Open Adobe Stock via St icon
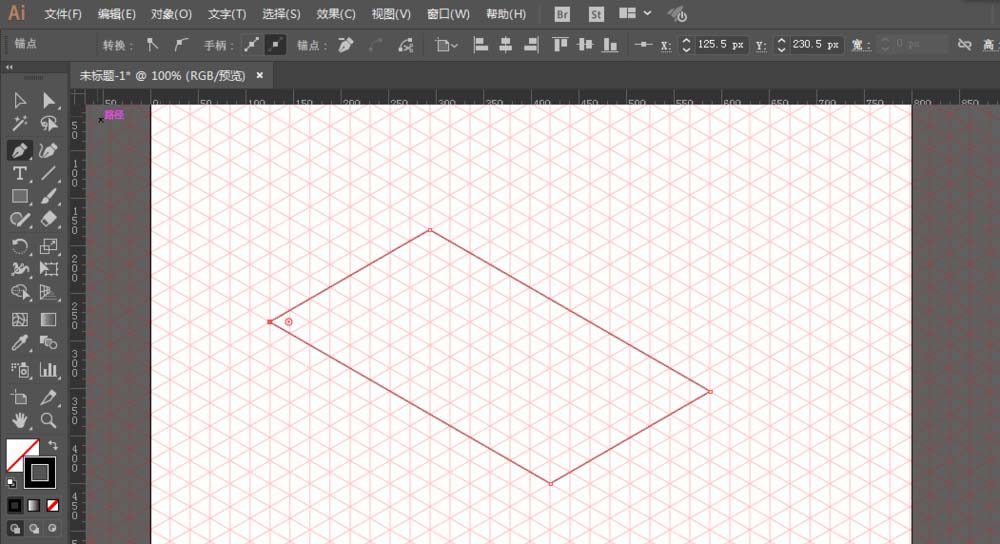Image resolution: width=1000 pixels, height=544 pixels. pyautogui.click(x=596, y=14)
